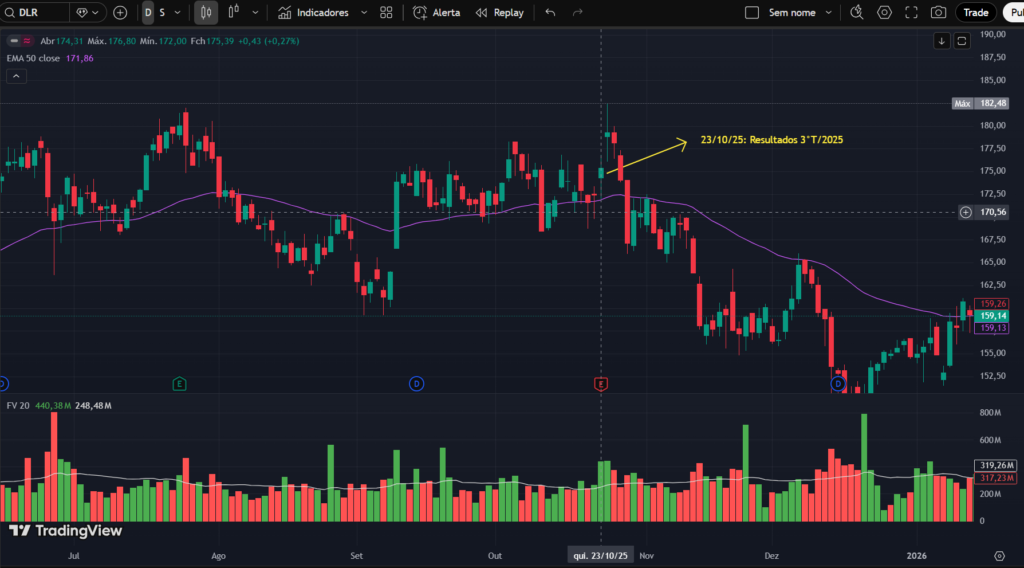Image resolution: width=1024 pixels, height=568 pixels.
Task: Click the Fch 175,39 close value
Action: click(212, 40)
